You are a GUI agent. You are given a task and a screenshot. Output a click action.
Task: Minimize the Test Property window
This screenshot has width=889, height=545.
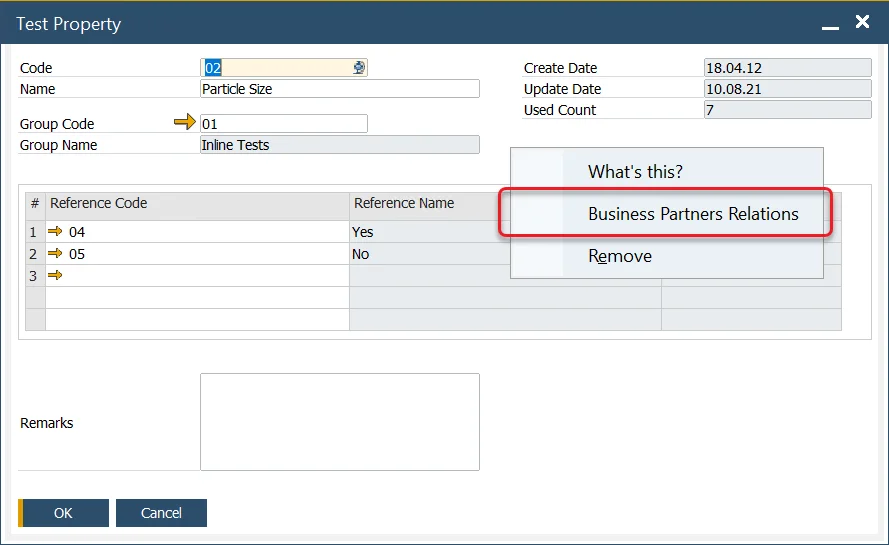pyautogui.click(x=830, y=24)
